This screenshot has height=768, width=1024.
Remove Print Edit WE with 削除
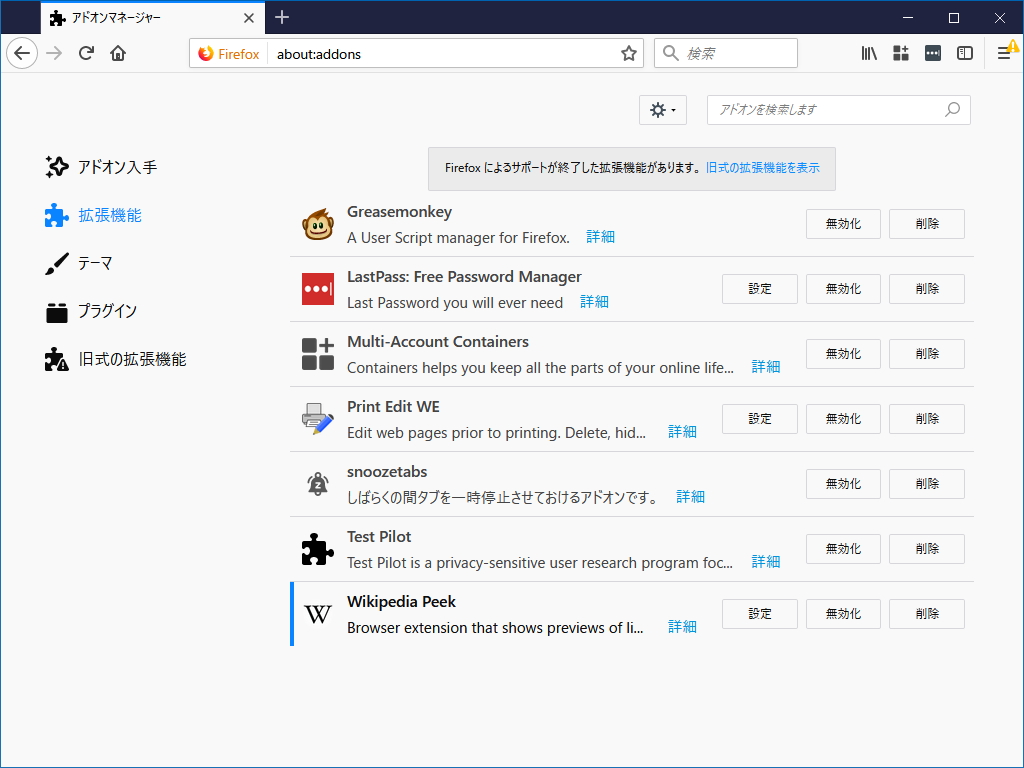click(927, 419)
